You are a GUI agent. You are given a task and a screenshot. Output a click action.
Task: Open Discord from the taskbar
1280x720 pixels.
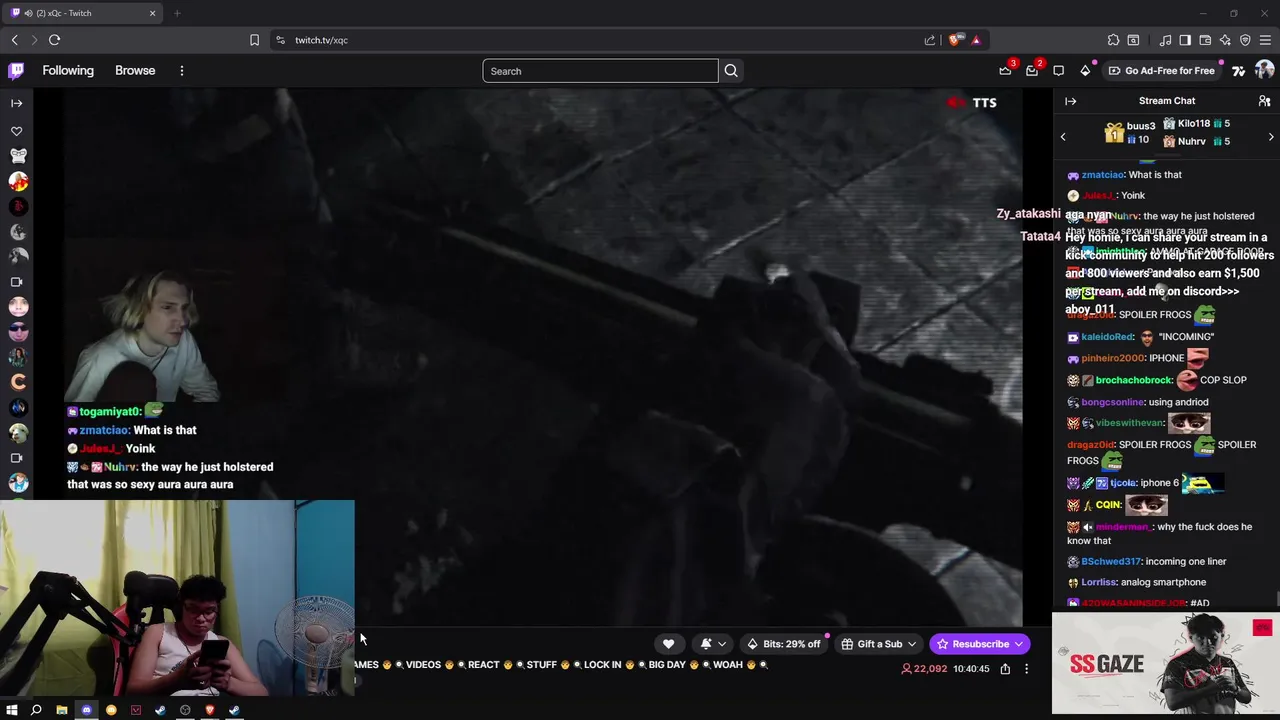coord(86,710)
